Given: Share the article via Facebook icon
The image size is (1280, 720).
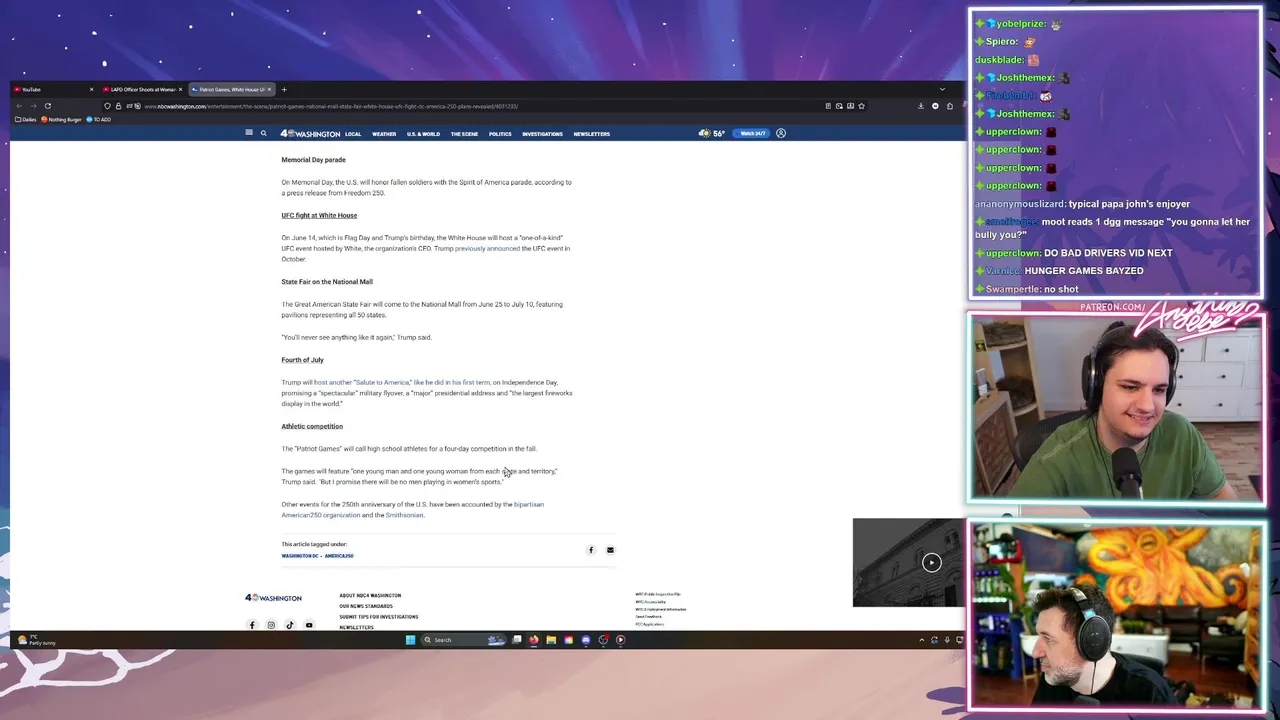Looking at the screenshot, I should (x=591, y=550).
